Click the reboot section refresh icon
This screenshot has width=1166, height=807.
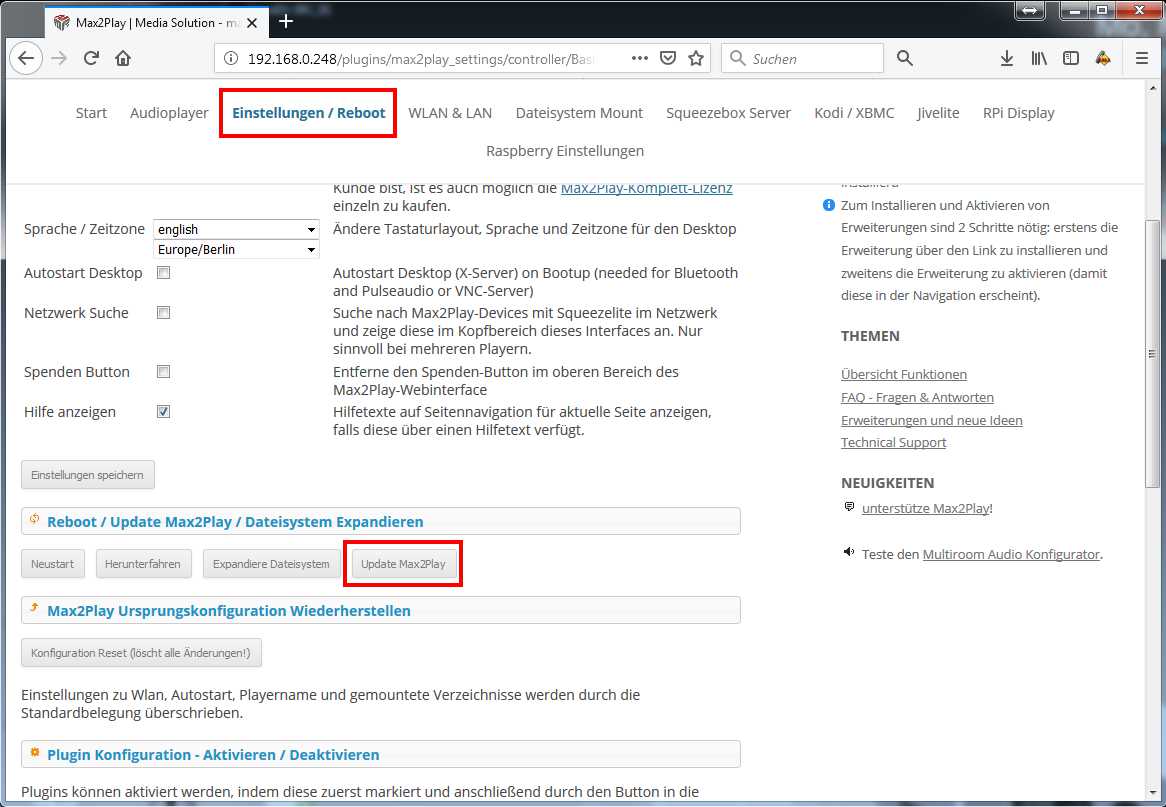pos(34,520)
